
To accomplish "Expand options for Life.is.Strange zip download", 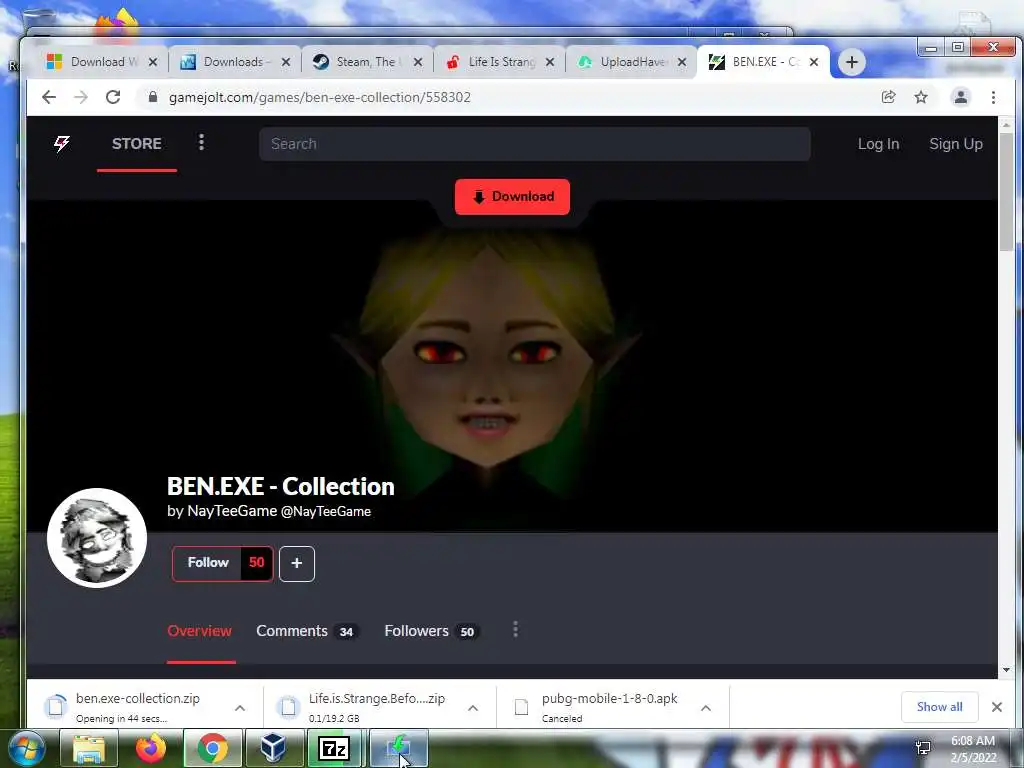I will click(x=473, y=708).
